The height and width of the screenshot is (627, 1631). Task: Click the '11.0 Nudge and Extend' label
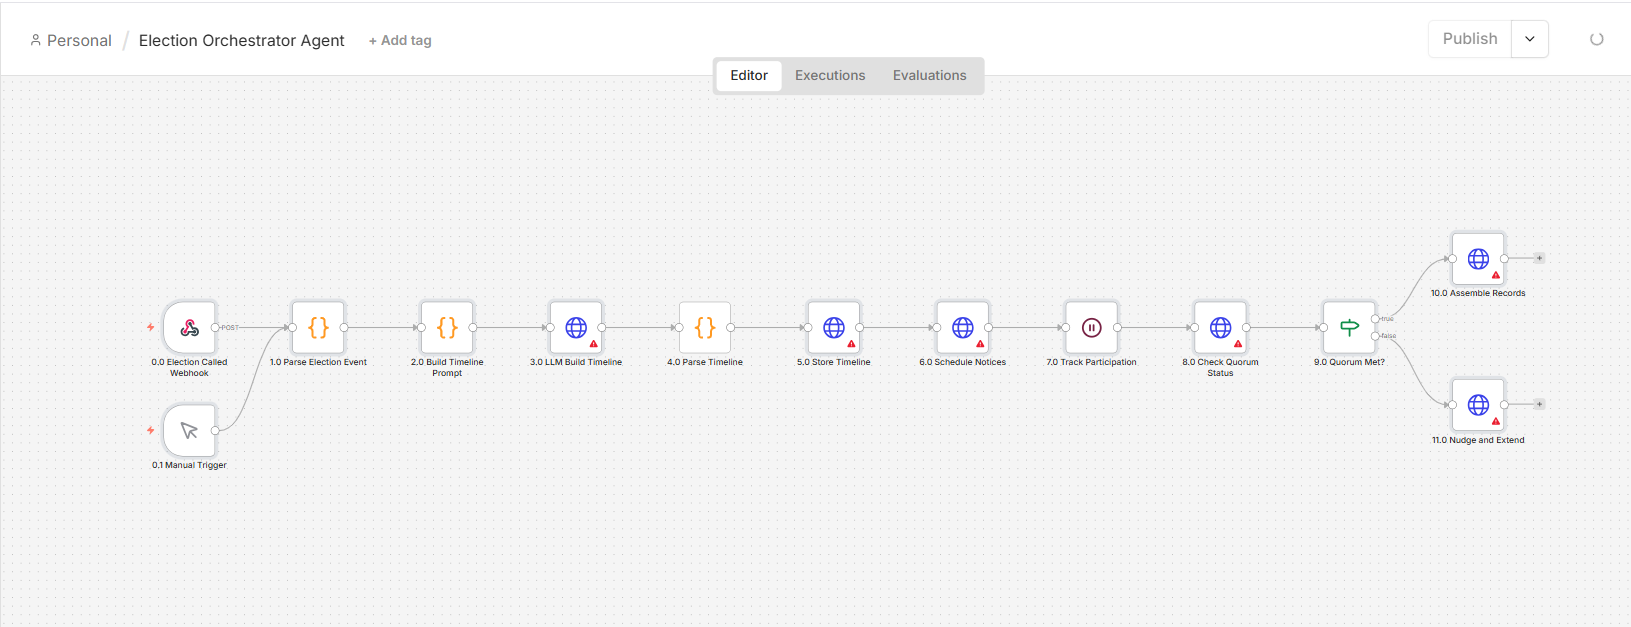(x=1478, y=440)
